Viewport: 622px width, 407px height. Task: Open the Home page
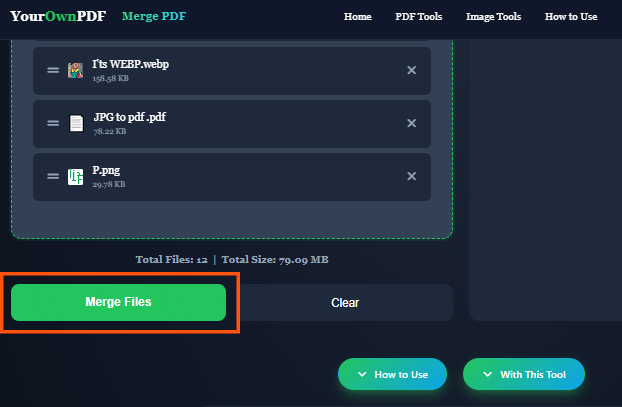[357, 17]
